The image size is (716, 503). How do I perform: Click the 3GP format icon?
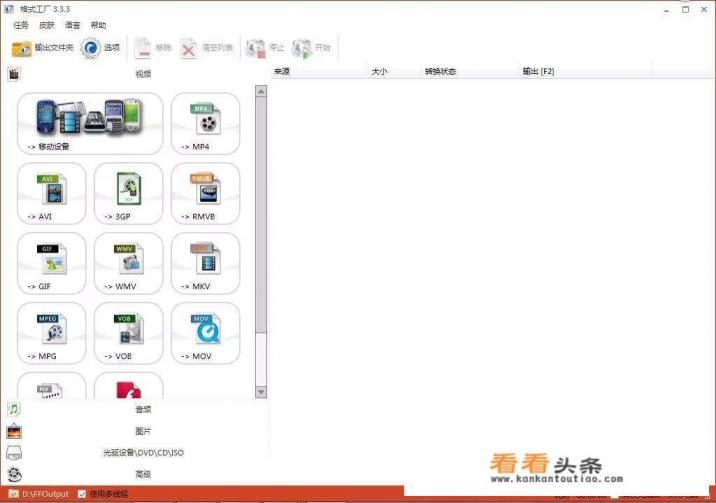(128, 192)
